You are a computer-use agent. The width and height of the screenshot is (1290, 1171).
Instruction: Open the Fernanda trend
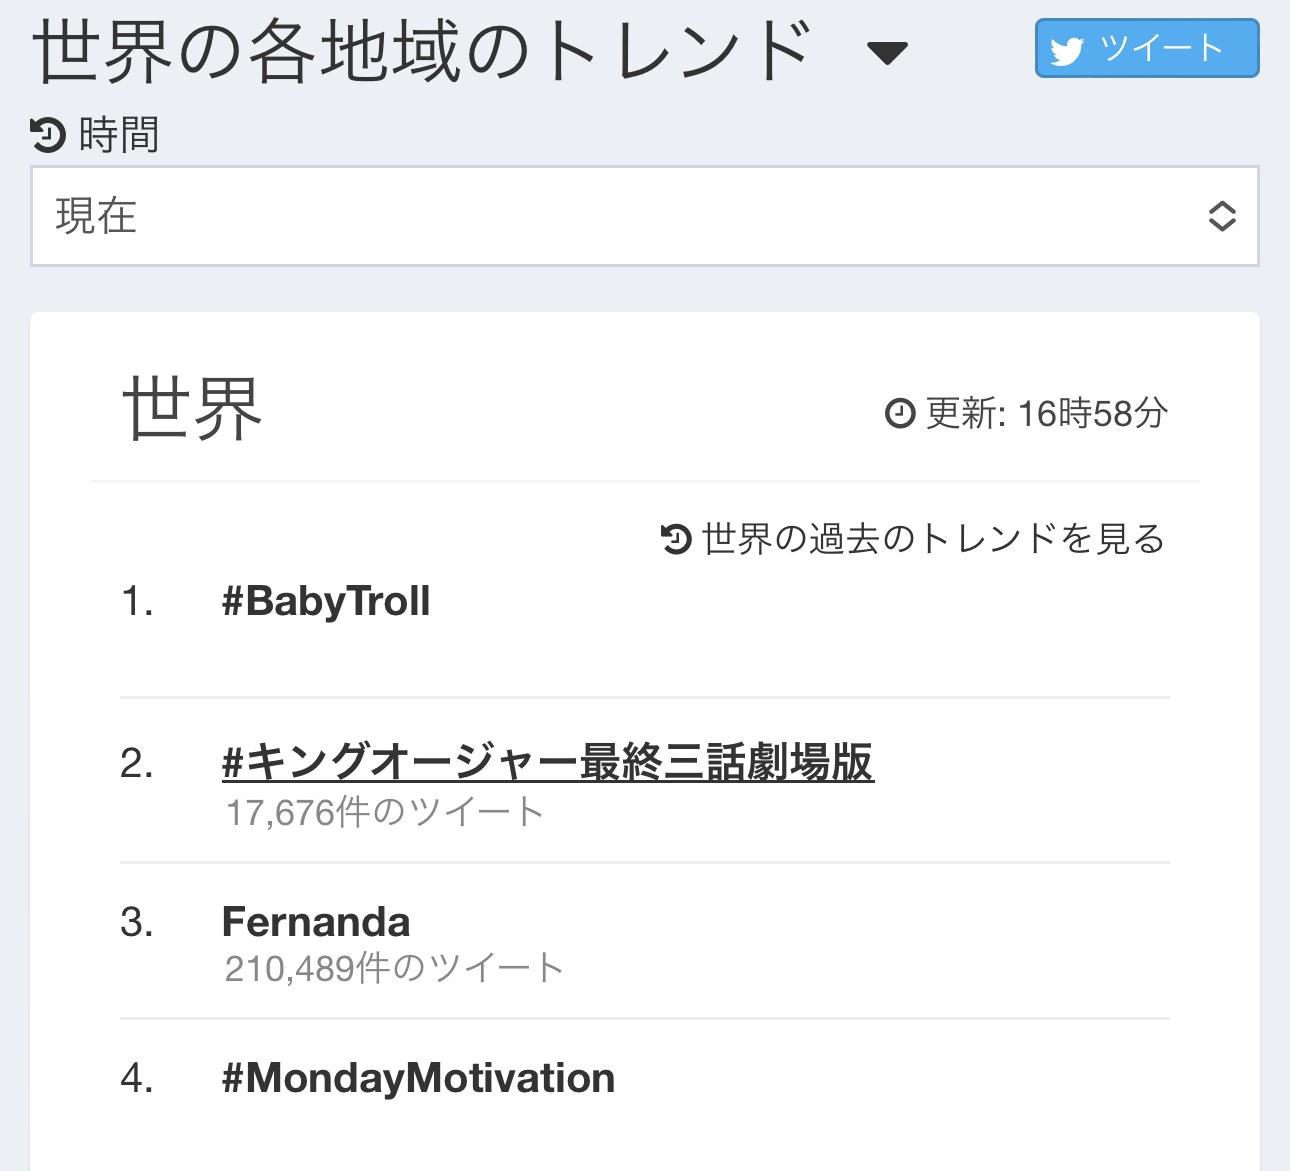point(316,921)
